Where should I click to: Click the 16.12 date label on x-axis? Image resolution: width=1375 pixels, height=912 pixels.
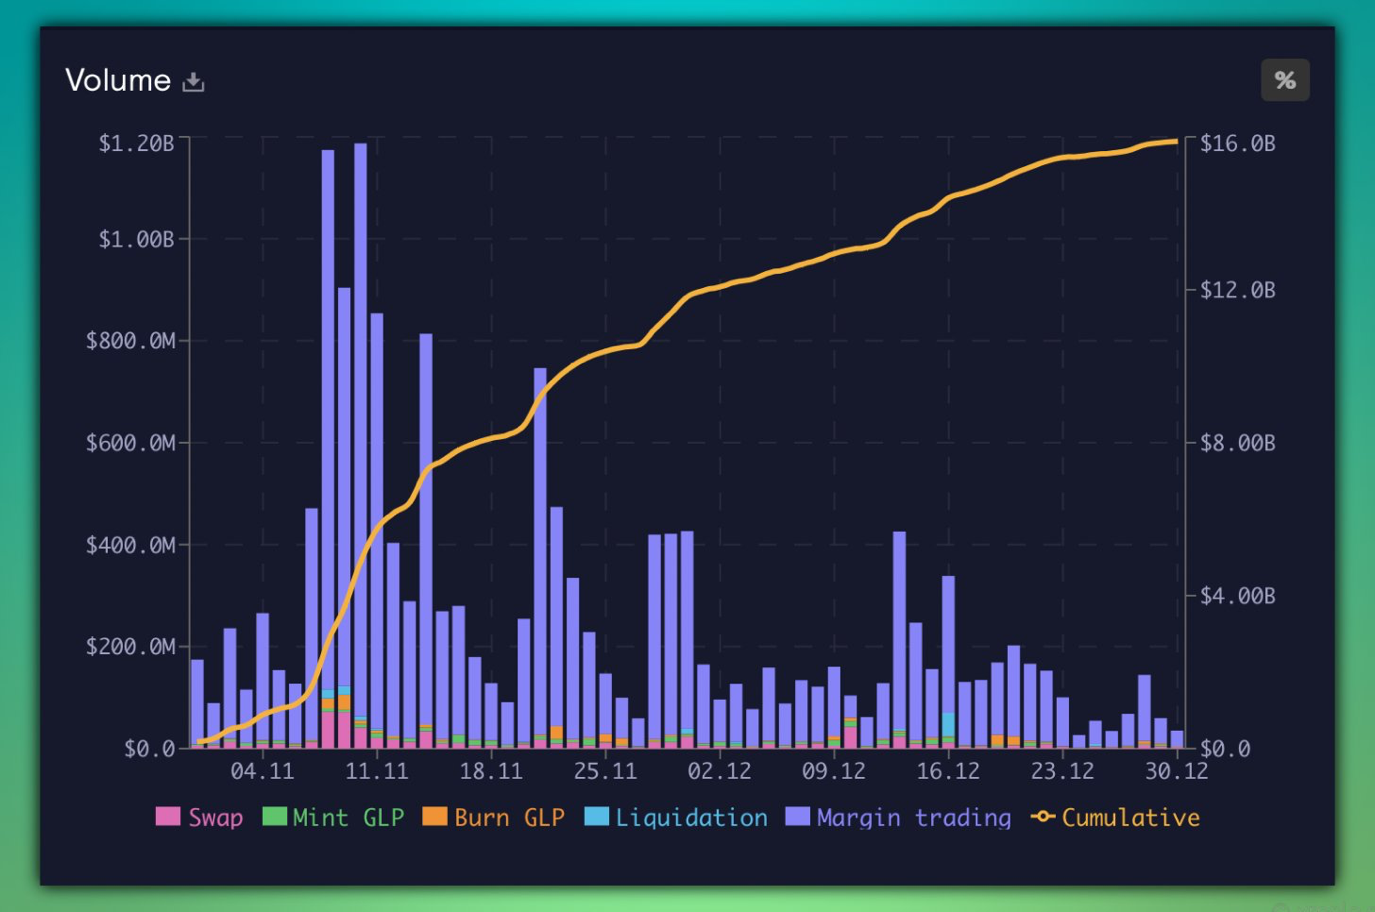pyautogui.click(x=948, y=771)
